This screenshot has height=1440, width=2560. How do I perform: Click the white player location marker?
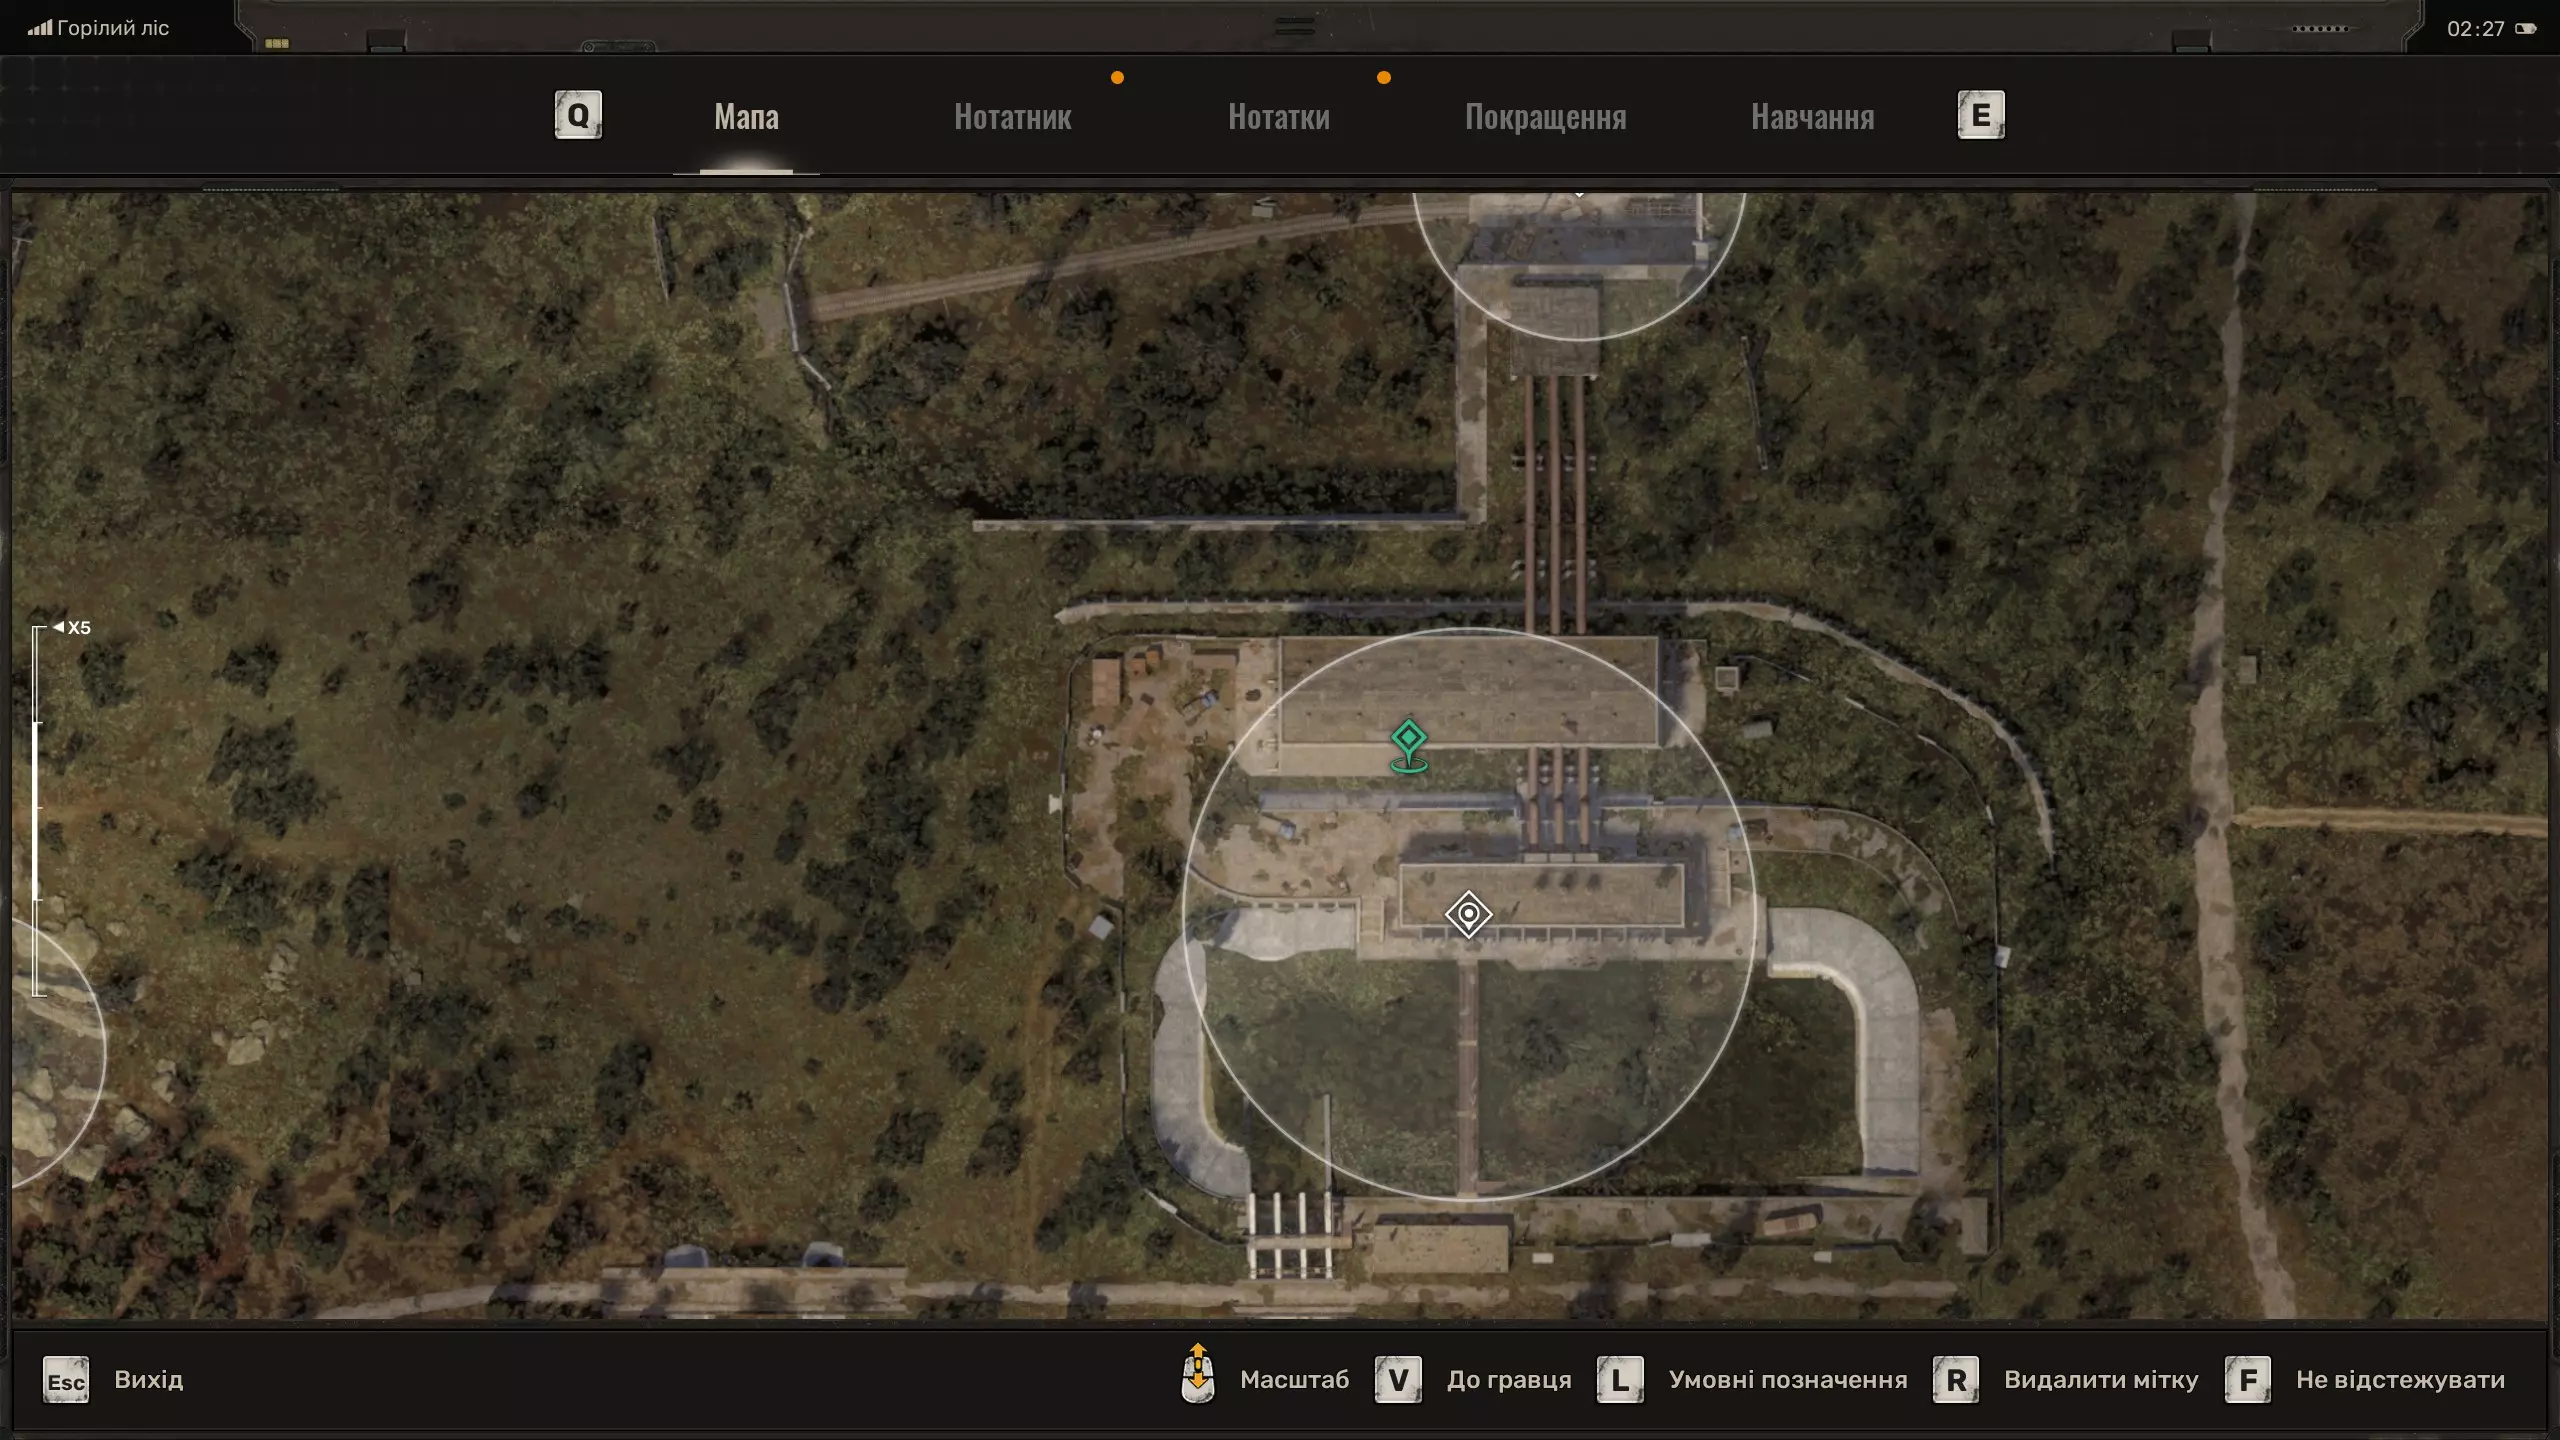coord(1468,914)
